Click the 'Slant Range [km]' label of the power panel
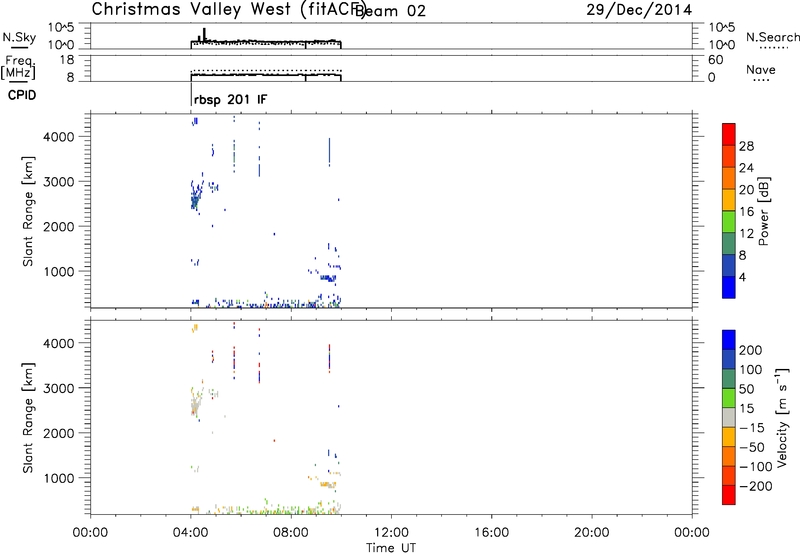This screenshot has width=800, height=554. [28, 211]
